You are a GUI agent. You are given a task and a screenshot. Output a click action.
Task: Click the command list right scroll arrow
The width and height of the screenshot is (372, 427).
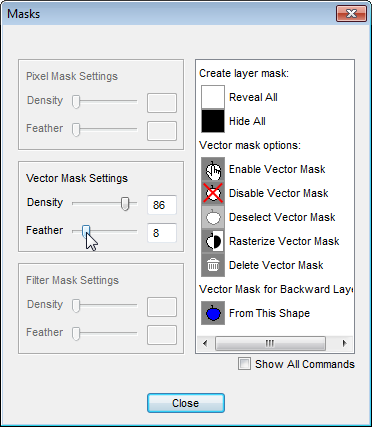(x=344, y=343)
